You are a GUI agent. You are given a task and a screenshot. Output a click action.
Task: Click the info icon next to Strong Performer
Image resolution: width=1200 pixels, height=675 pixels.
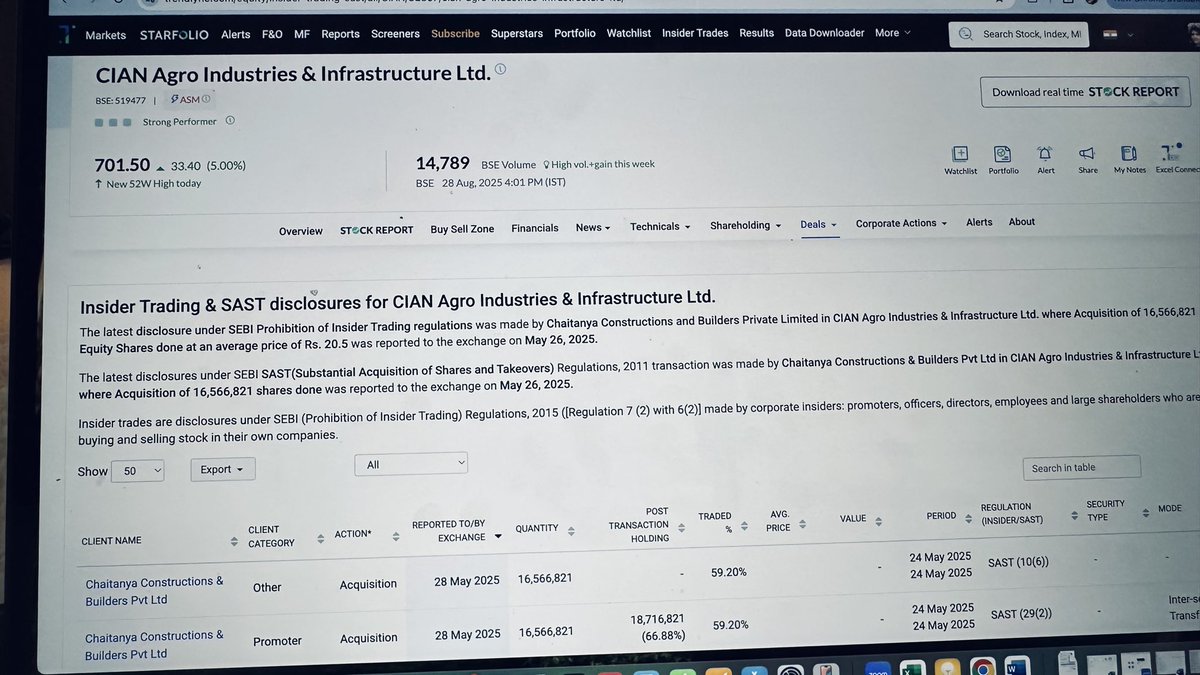(230, 121)
